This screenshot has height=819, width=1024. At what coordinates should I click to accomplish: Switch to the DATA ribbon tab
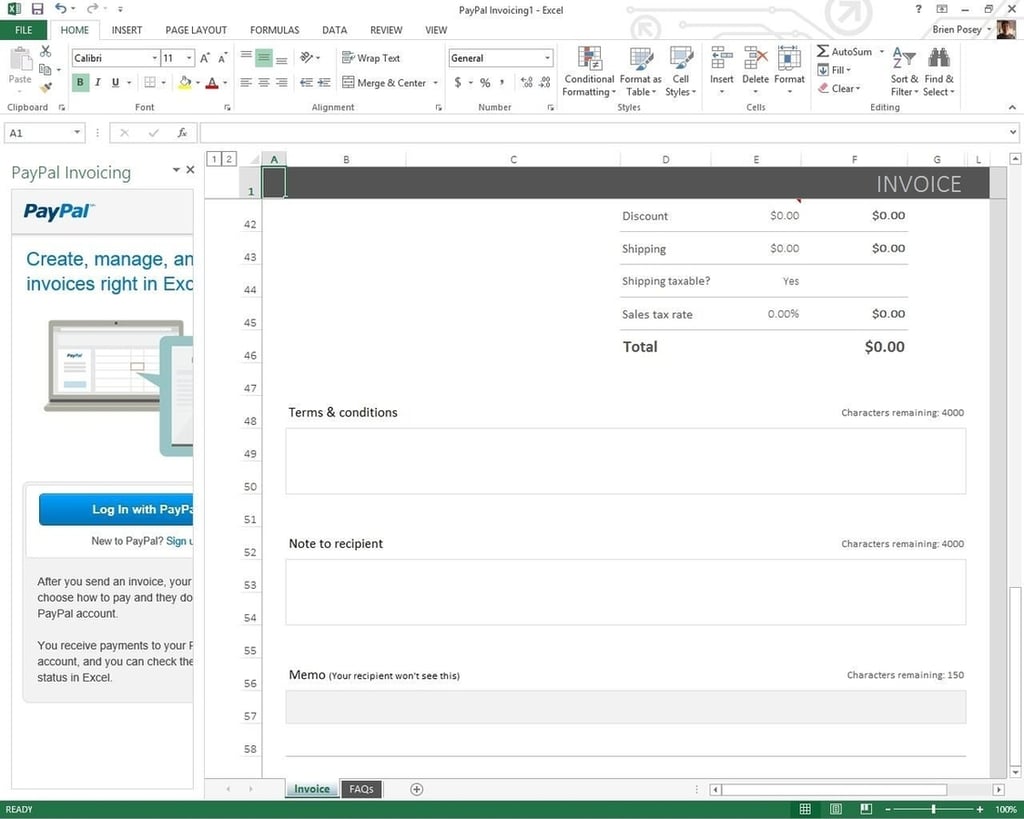pos(334,30)
